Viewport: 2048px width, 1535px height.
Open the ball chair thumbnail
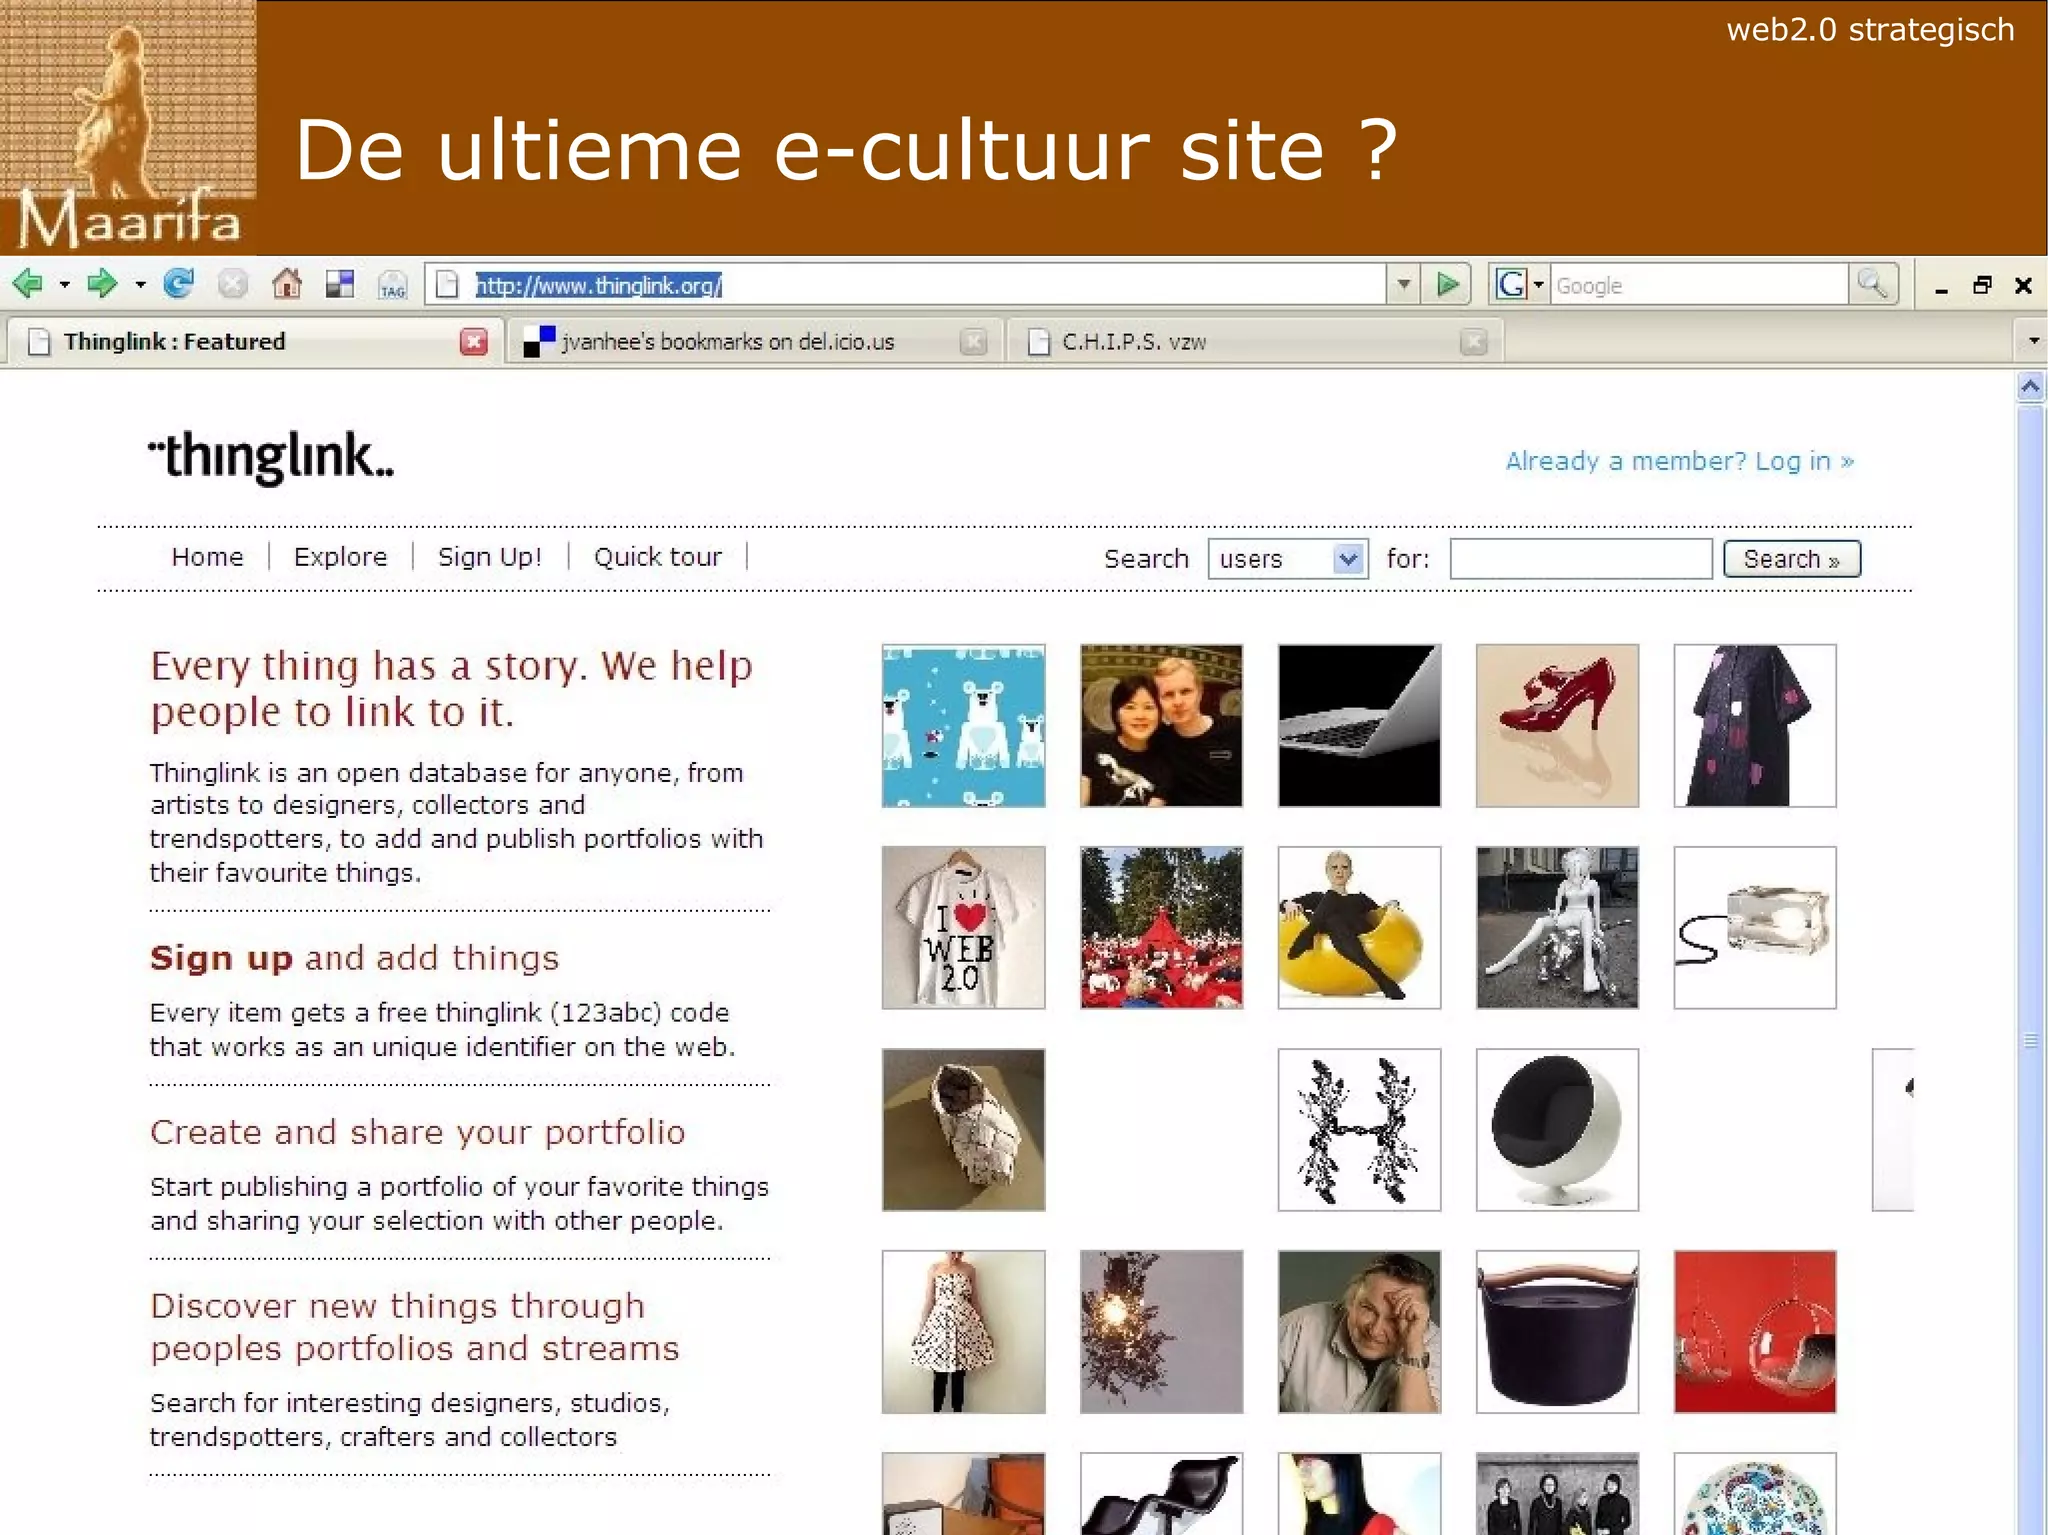[x=1557, y=1130]
